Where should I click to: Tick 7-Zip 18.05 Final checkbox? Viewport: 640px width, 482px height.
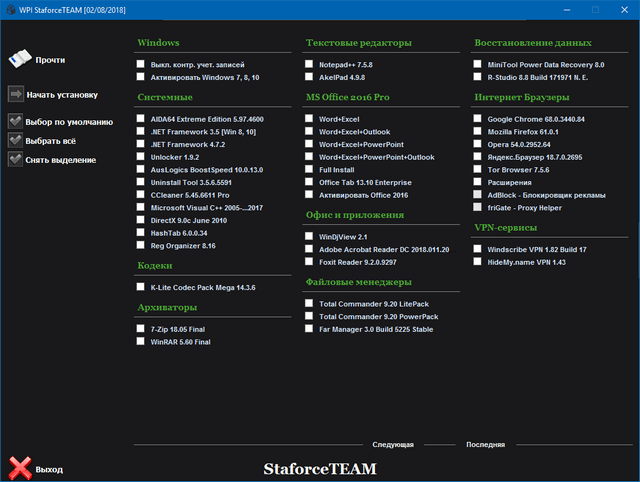(x=140, y=329)
